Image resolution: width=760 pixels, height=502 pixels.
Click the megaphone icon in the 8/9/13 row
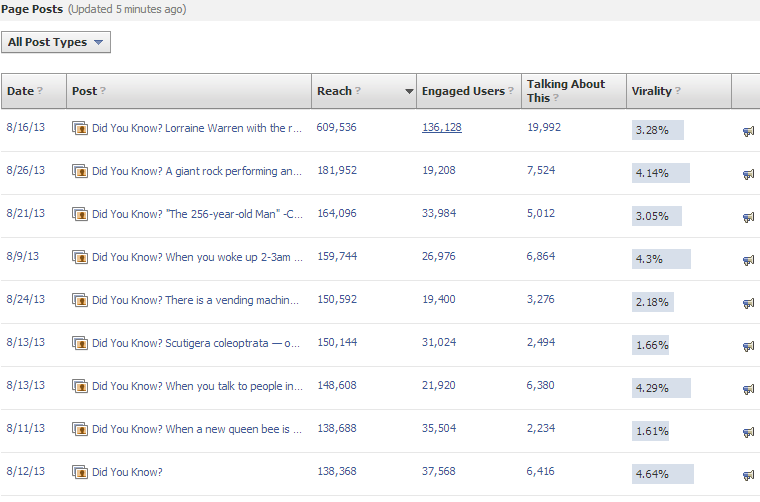[748, 260]
